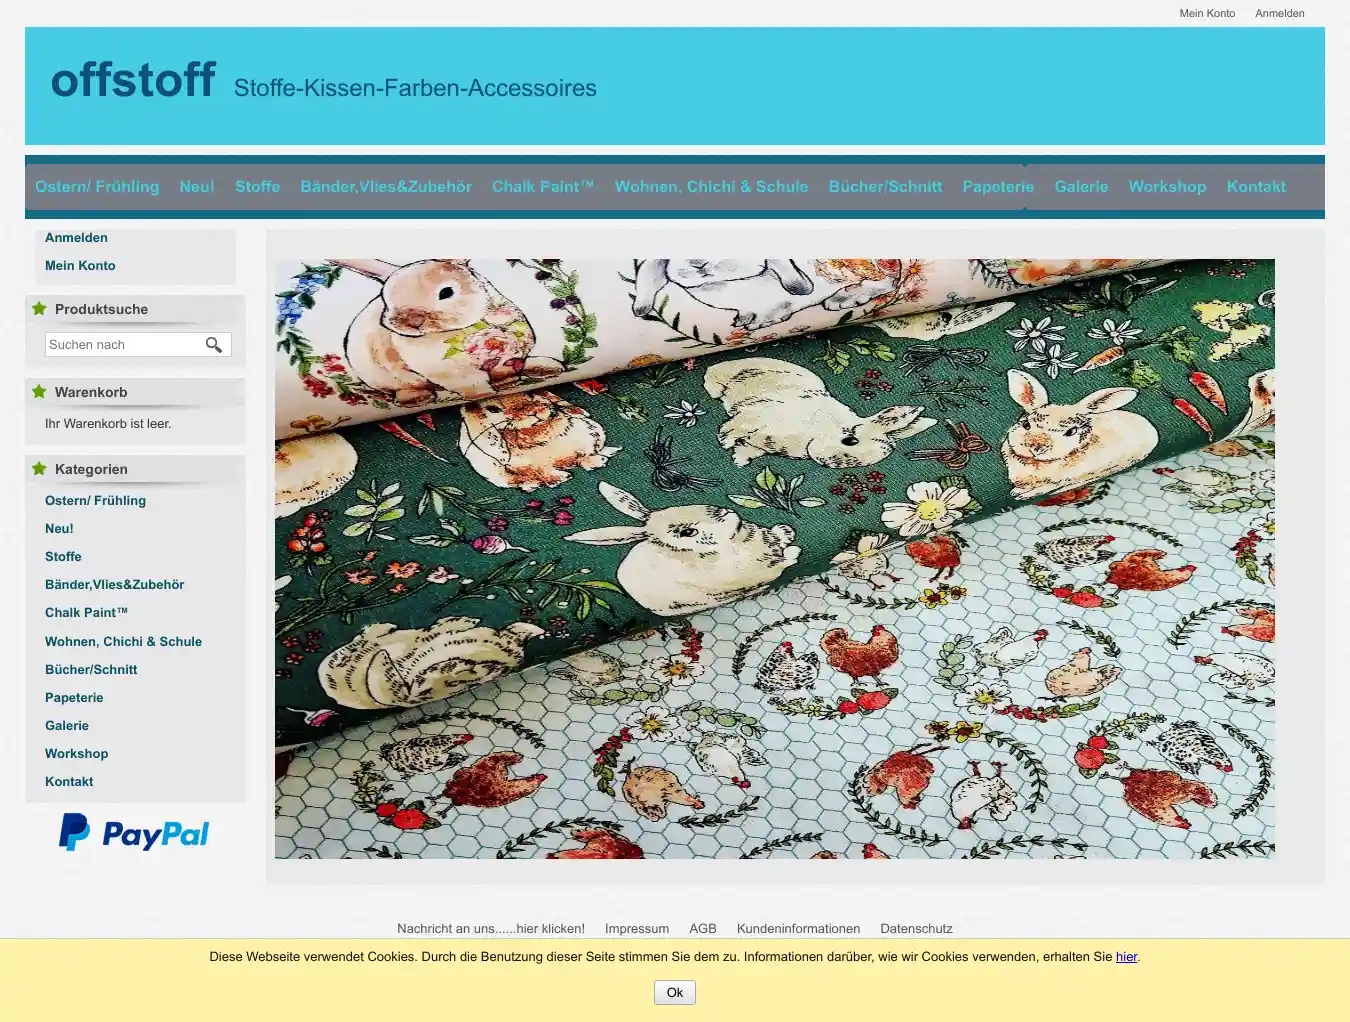Open Anmelden link in the top-right corner
The width and height of the screenshot is (1350, 1022).
(1279, 14)
